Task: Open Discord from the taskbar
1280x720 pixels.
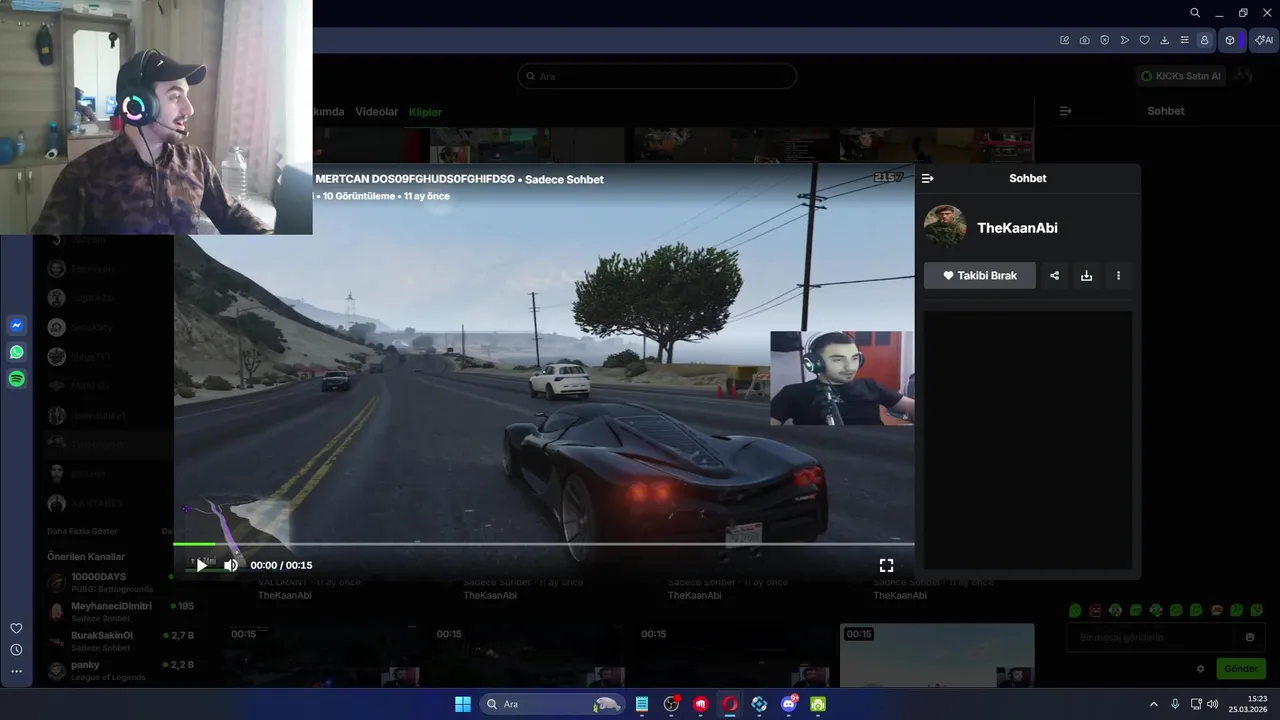Action: point(789,704)
